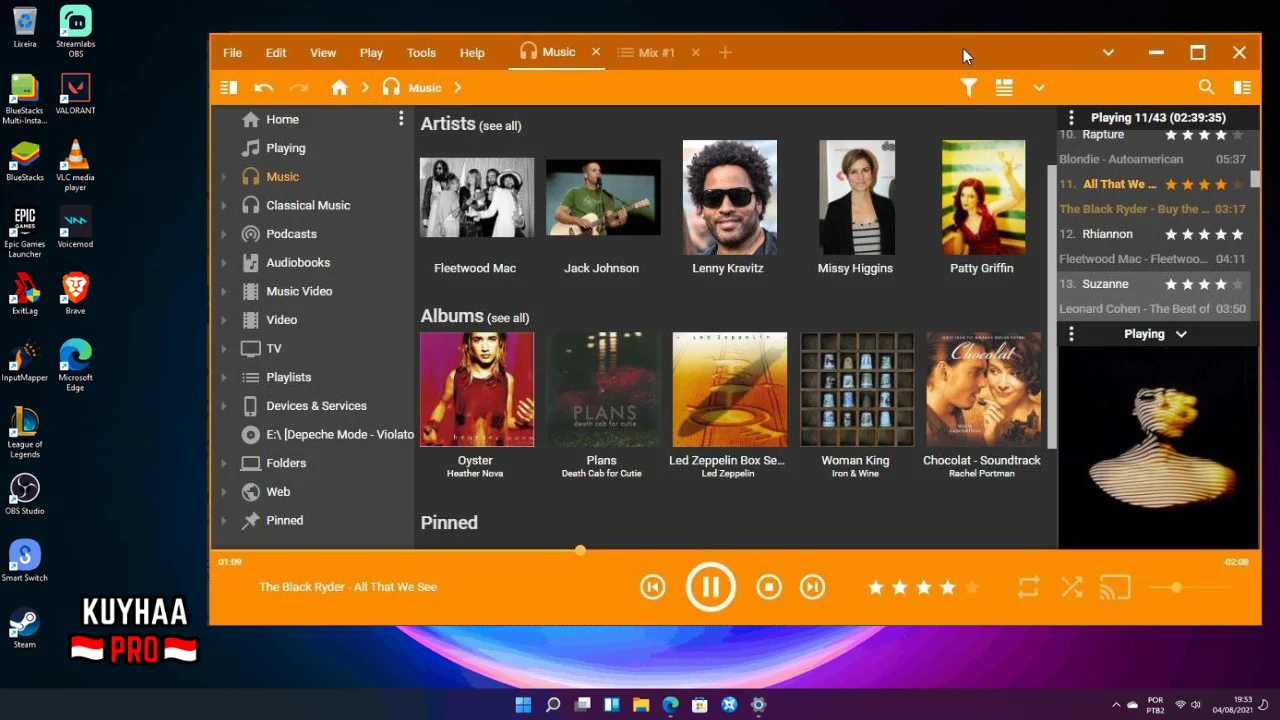Close the Mix #1 tab
1280x720 pixels.
[x=696, y=53]
